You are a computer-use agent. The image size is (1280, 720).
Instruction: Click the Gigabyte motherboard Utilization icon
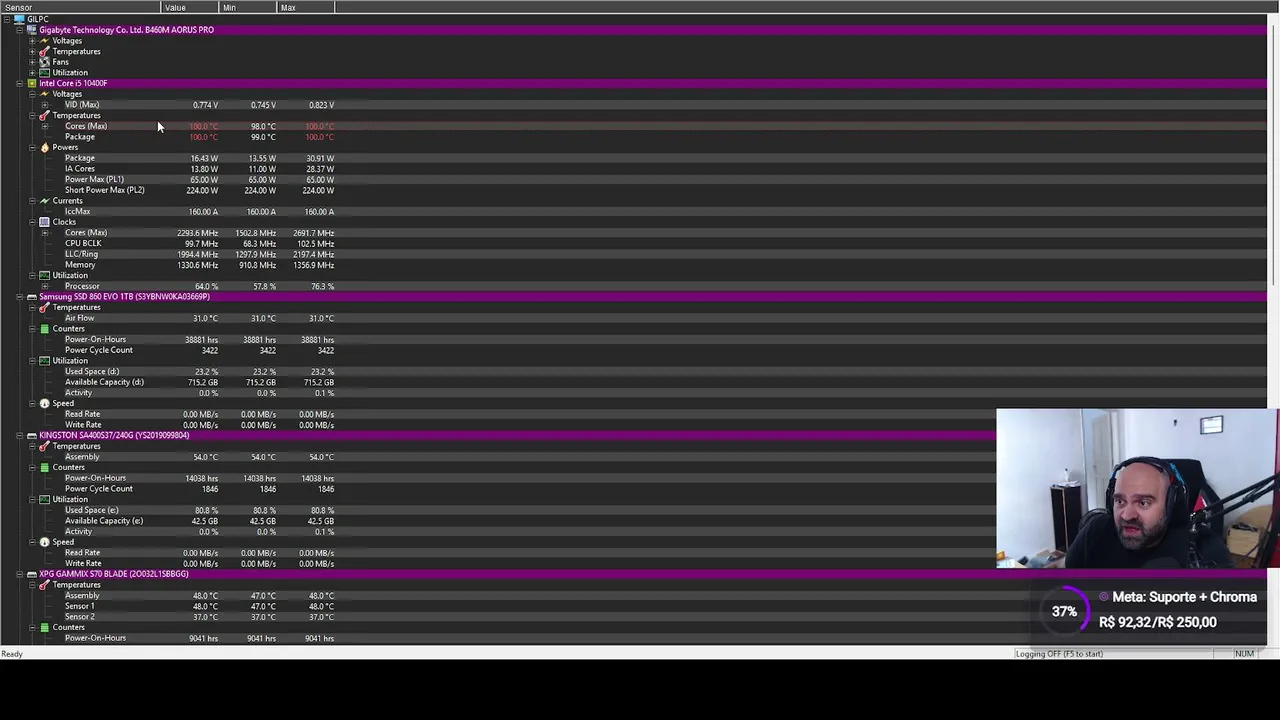point(44,73)
